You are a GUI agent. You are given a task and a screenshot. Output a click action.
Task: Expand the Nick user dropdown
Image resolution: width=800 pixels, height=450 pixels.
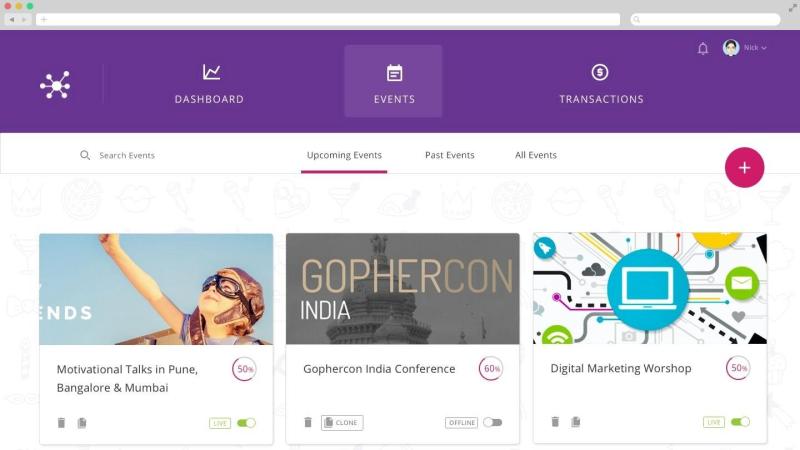point(756,47)
